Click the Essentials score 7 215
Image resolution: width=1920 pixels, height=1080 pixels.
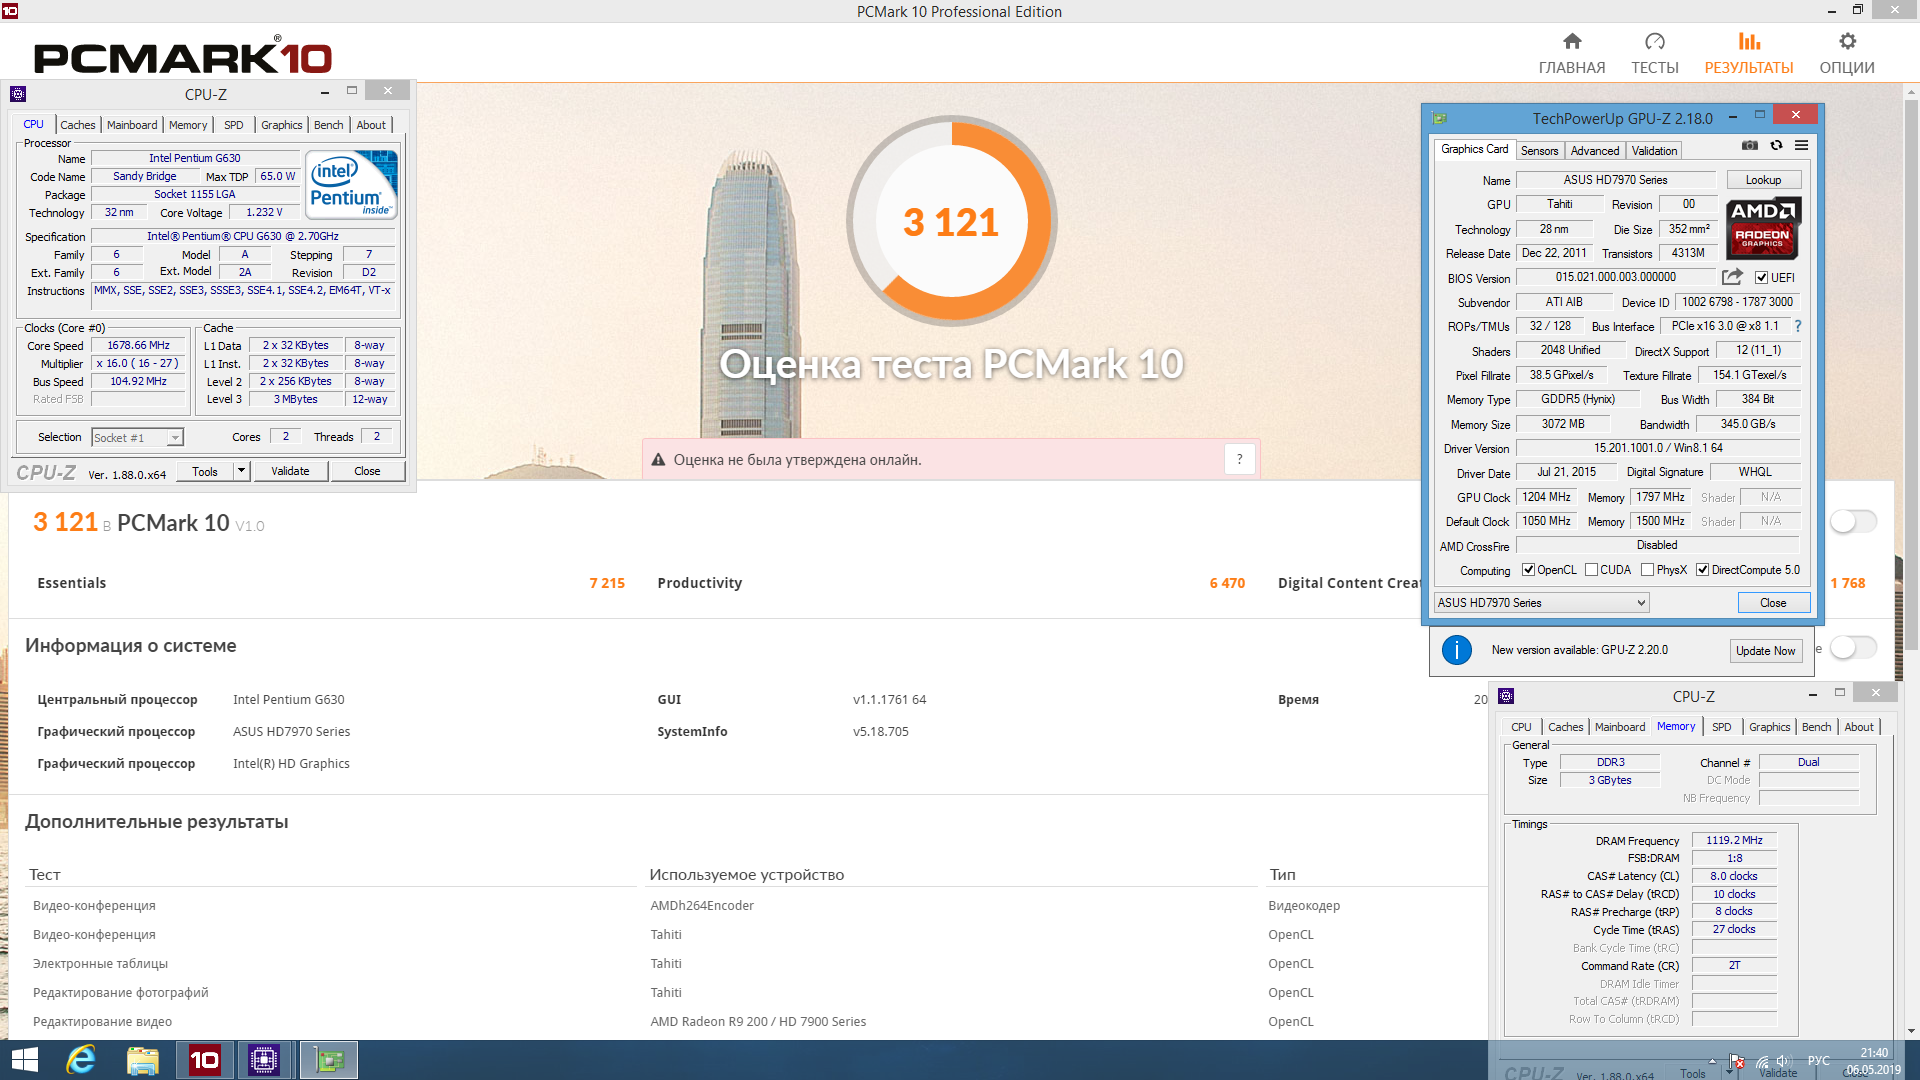point(607,583)
